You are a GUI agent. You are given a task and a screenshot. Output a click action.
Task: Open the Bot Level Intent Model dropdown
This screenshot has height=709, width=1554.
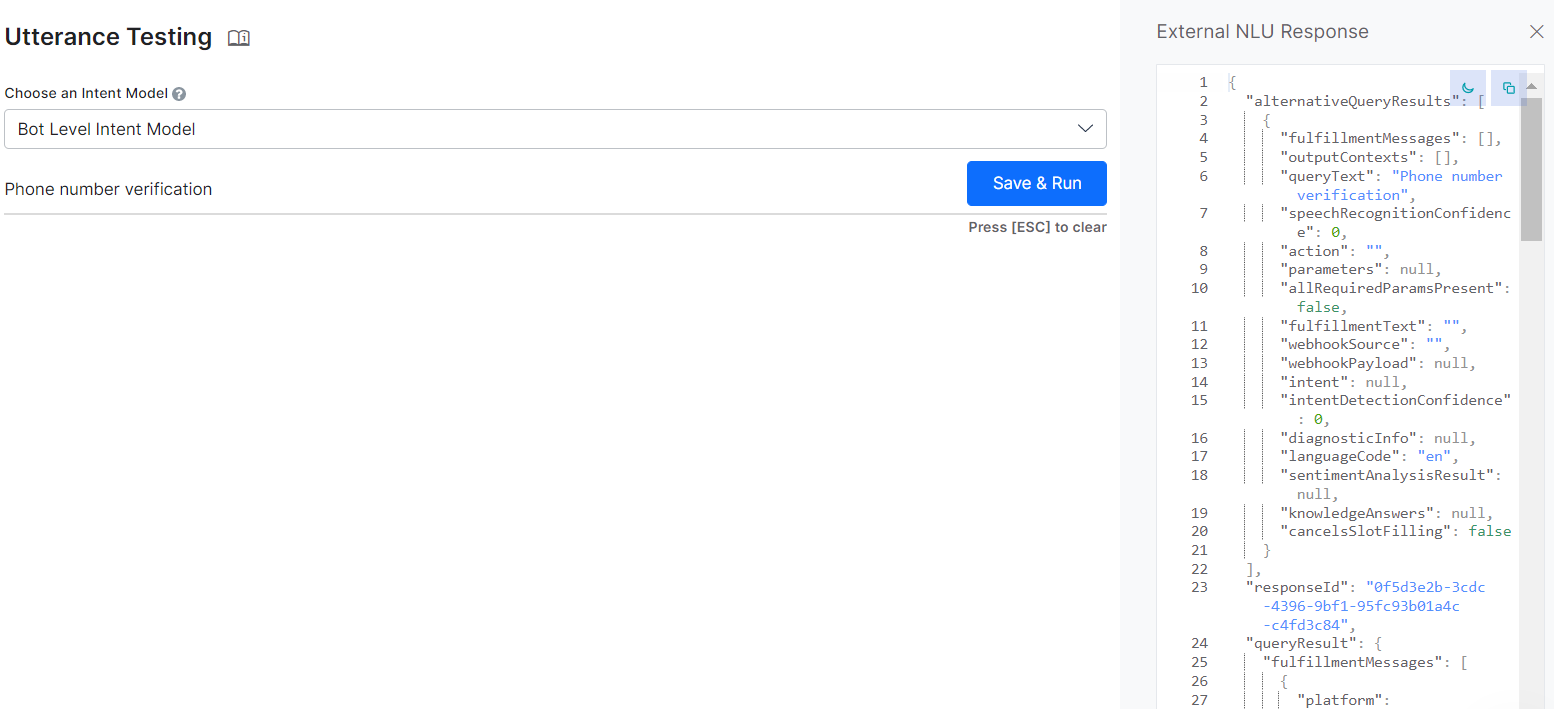[x=555, y=129]
